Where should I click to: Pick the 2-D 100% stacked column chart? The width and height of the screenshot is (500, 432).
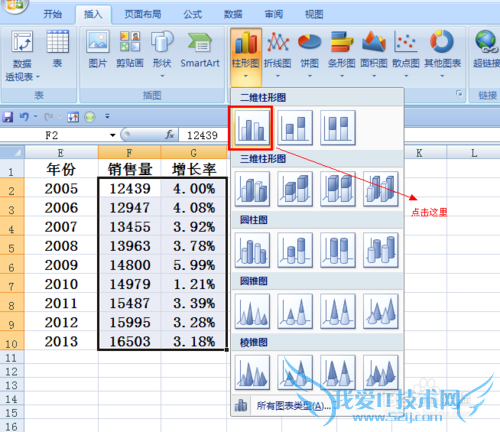point(338,128)
